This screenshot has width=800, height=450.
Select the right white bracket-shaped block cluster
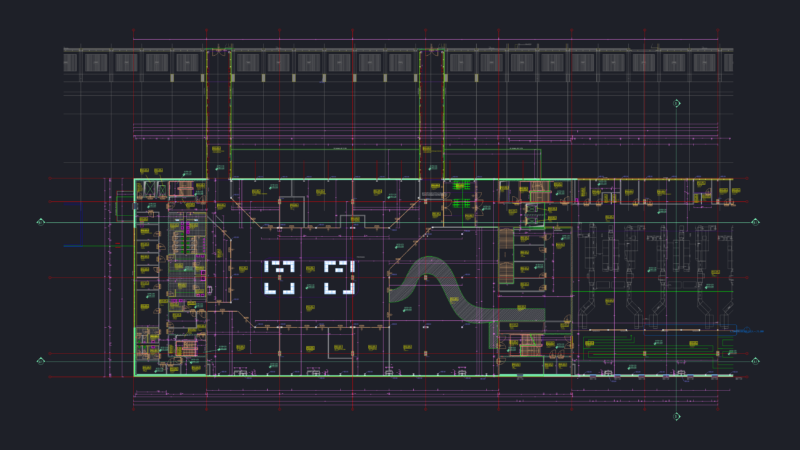[x=339, y=278]
